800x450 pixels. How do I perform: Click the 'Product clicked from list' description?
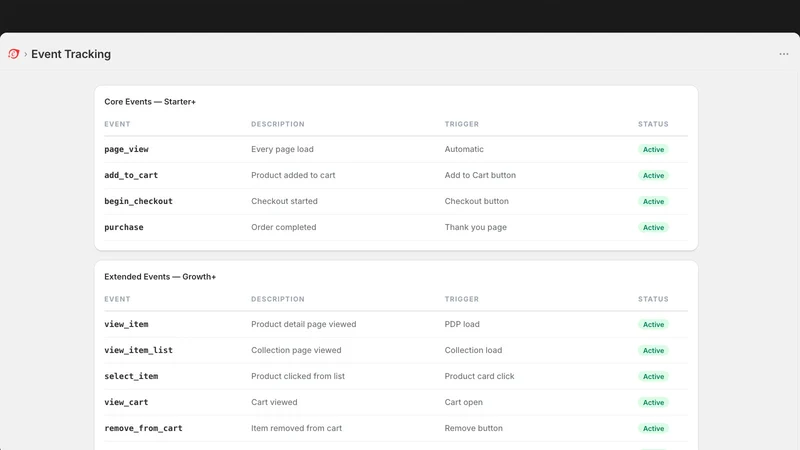coord(298,376)
